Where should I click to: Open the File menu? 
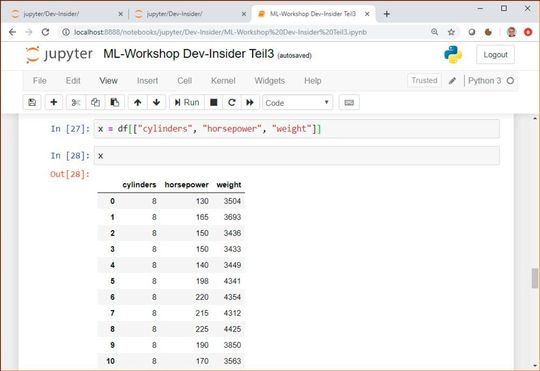(x=40, y=81)
